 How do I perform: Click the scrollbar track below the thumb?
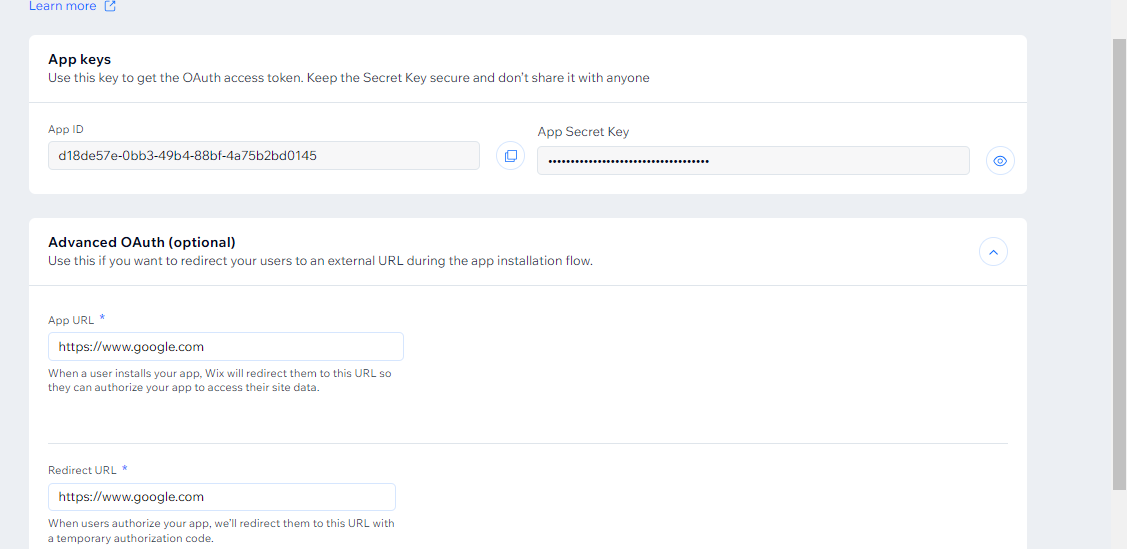point(1119,520)
